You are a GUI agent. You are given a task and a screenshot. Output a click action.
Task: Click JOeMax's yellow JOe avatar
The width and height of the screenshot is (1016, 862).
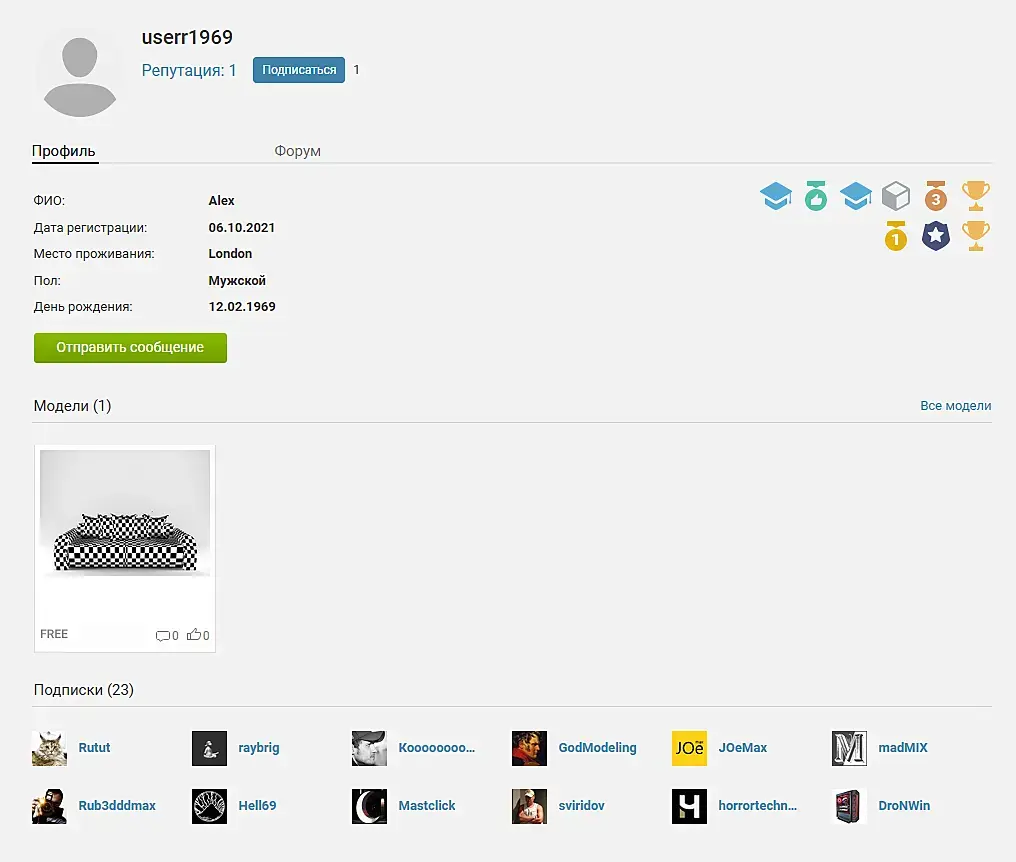point(689,748)
